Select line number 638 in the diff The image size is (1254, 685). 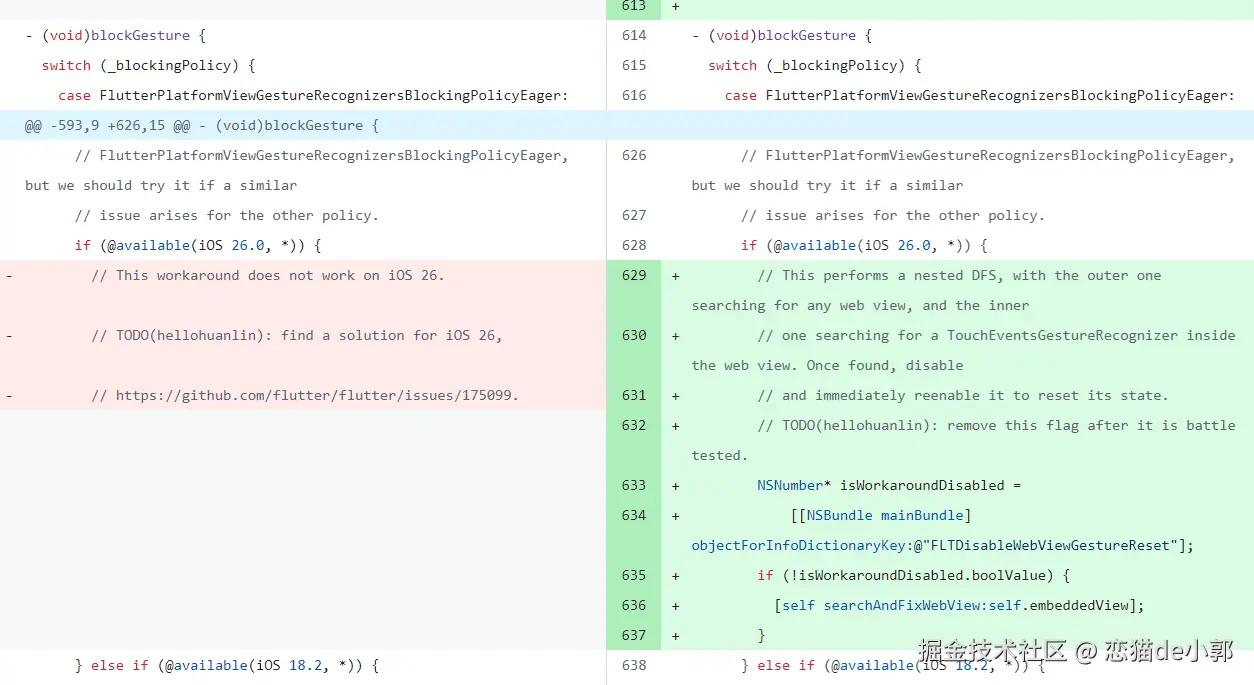click(634, 665)
